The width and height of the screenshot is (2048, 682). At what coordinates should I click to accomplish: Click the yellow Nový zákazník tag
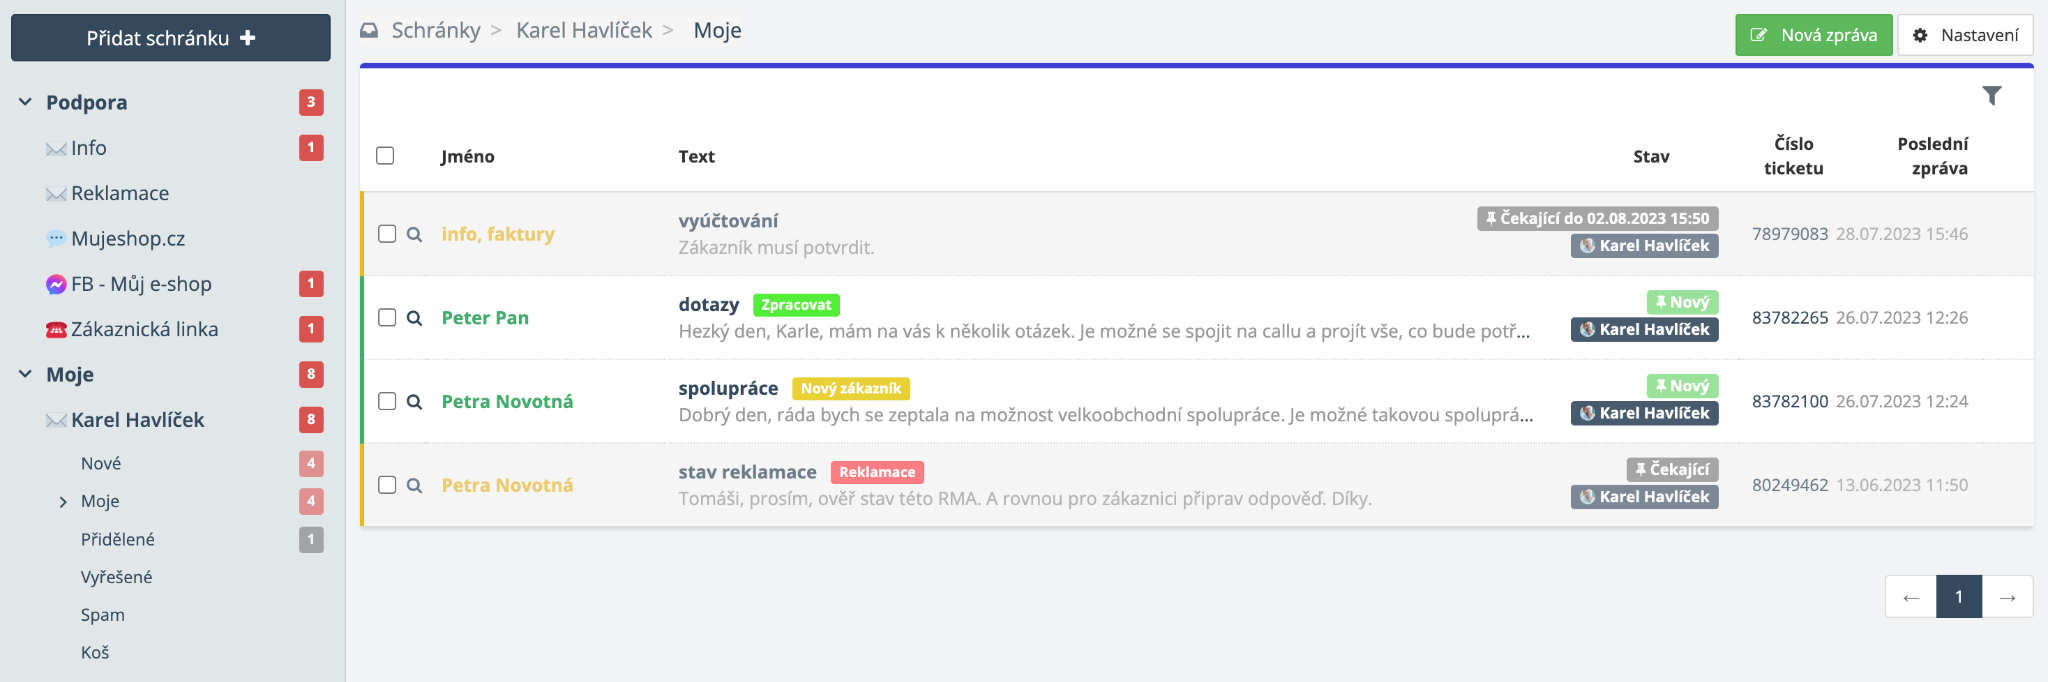pos(850,389)
